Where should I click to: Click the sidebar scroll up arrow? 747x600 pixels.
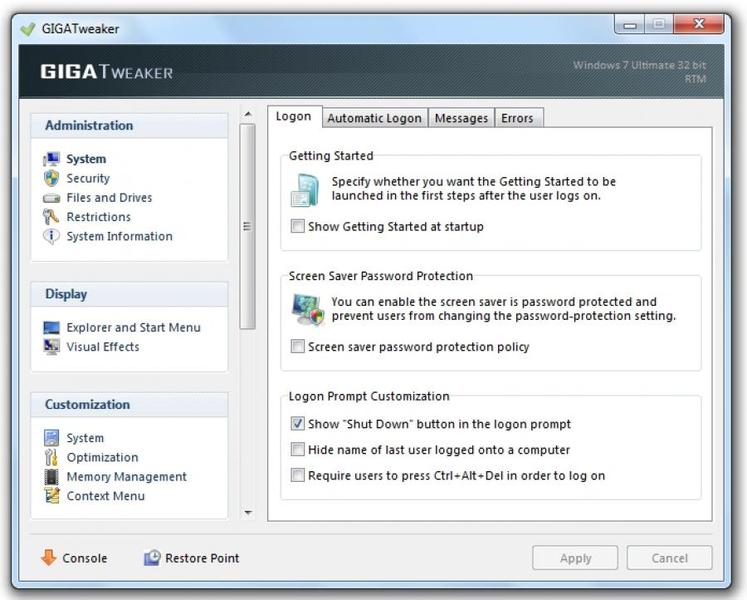pos(248,114)
